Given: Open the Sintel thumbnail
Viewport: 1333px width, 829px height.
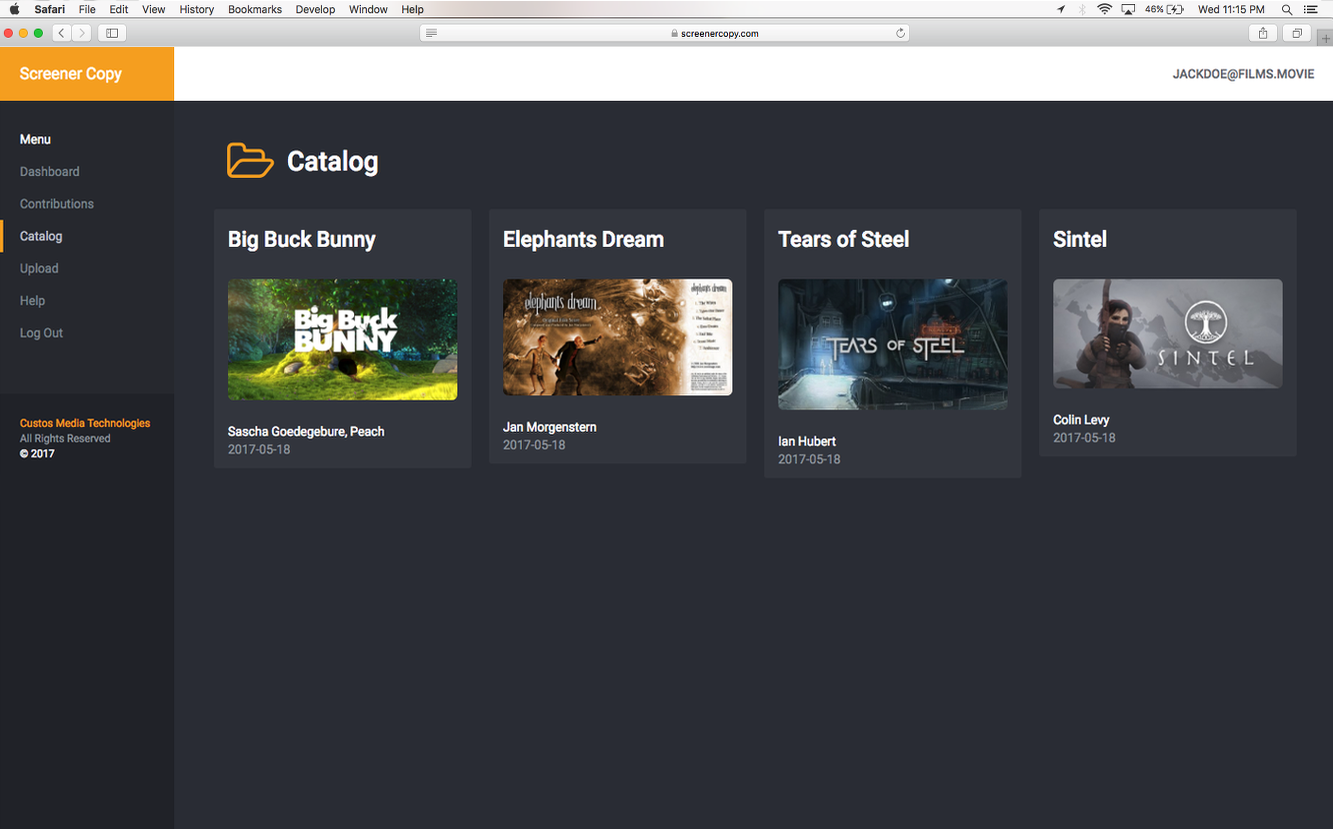Looking at the screenshot, I should tap(1168, 334).
